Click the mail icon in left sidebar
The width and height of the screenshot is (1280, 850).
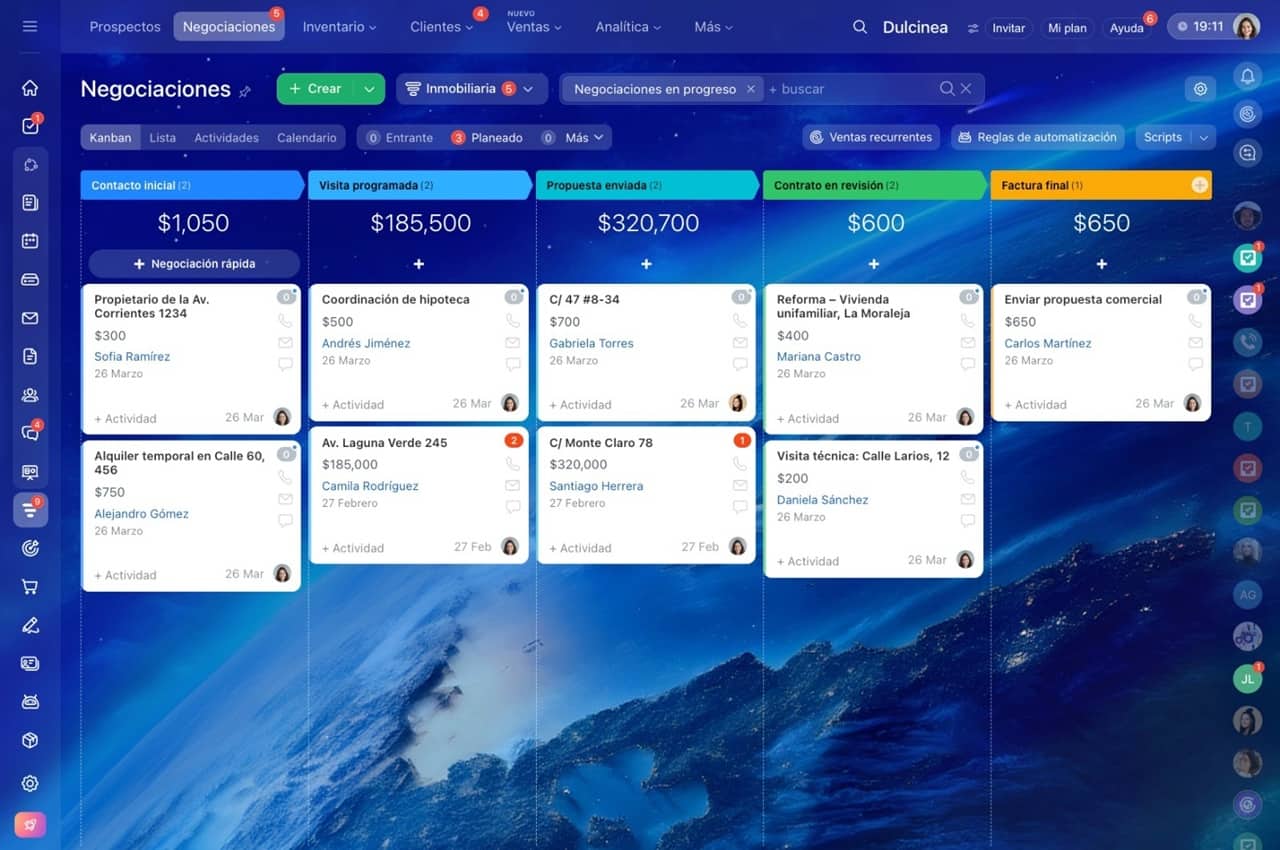coord(30,318)
